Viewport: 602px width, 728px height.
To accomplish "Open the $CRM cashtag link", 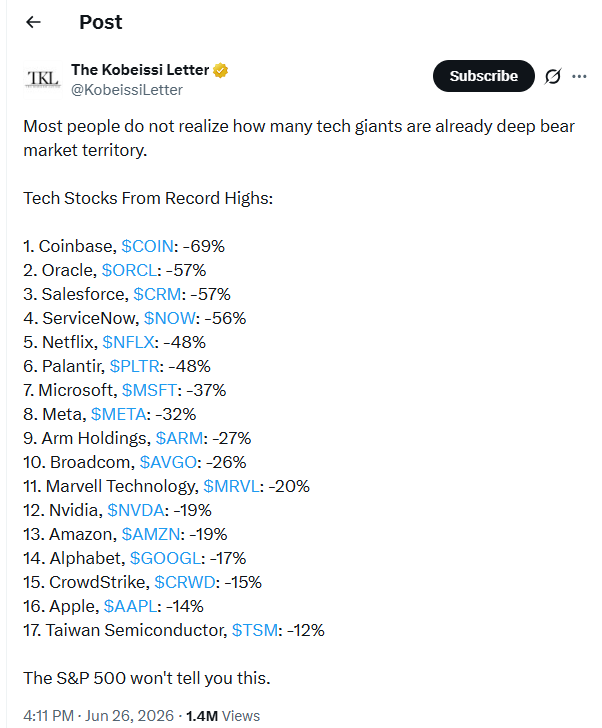I will pos(158,294).
